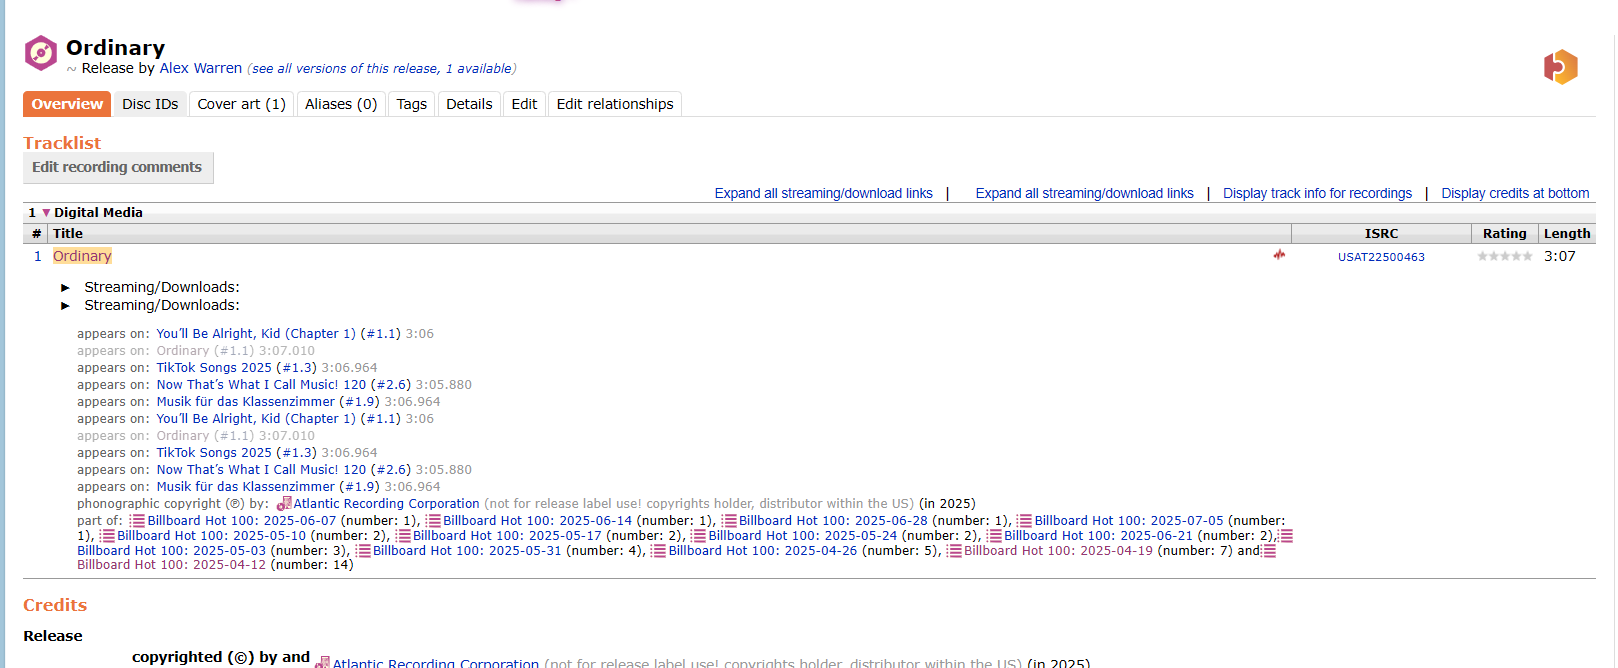Switch to the Overview tab
1618x668 pixels.
(x=67, y=104)
